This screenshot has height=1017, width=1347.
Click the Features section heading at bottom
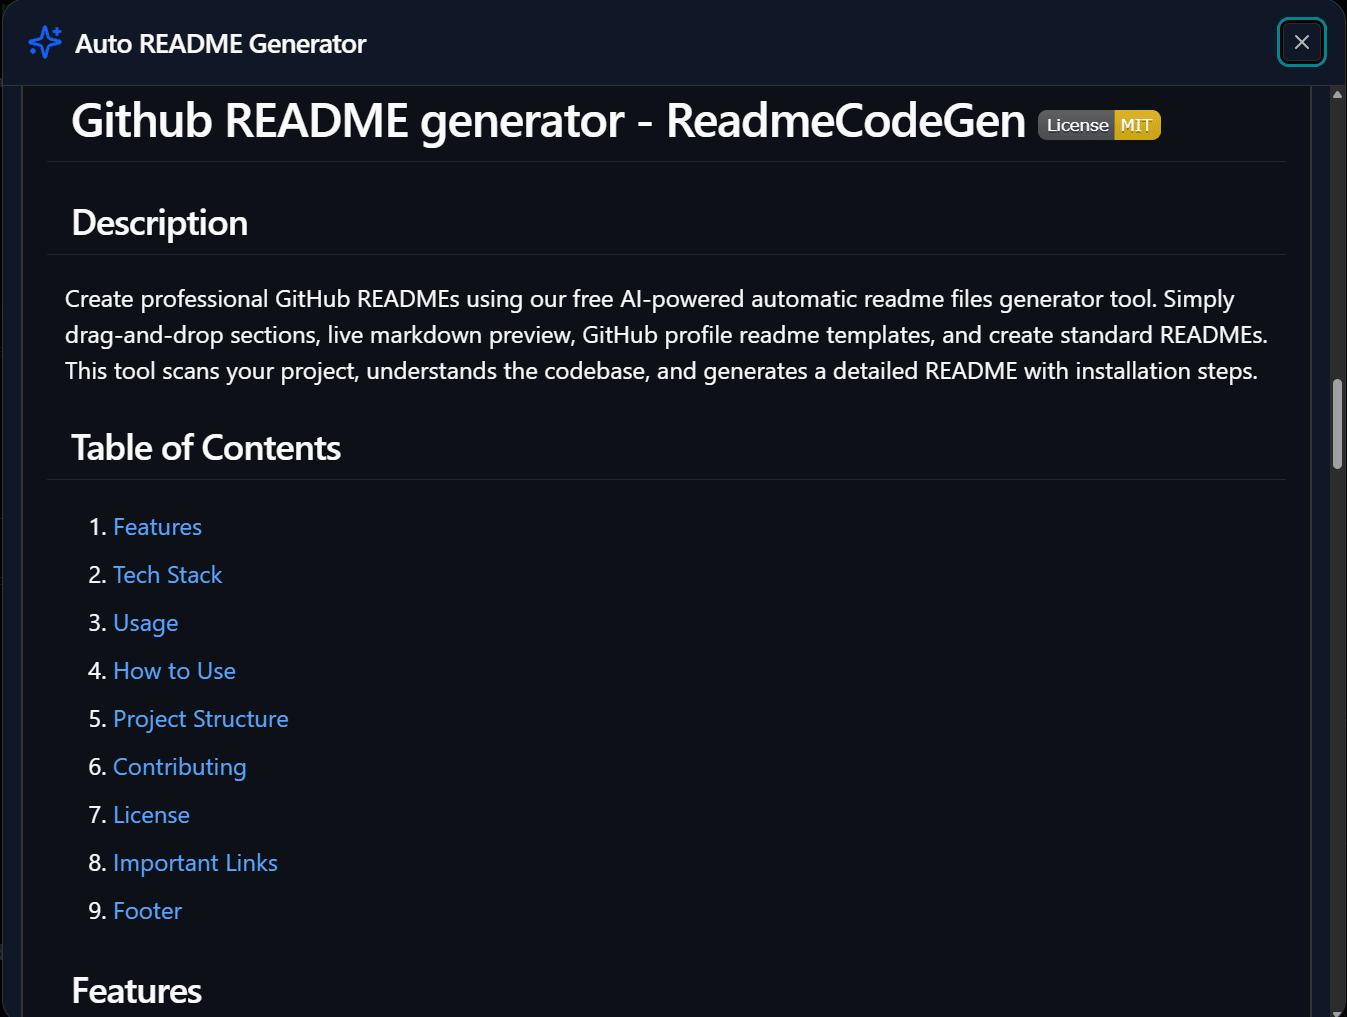click(x=137, y=991)
